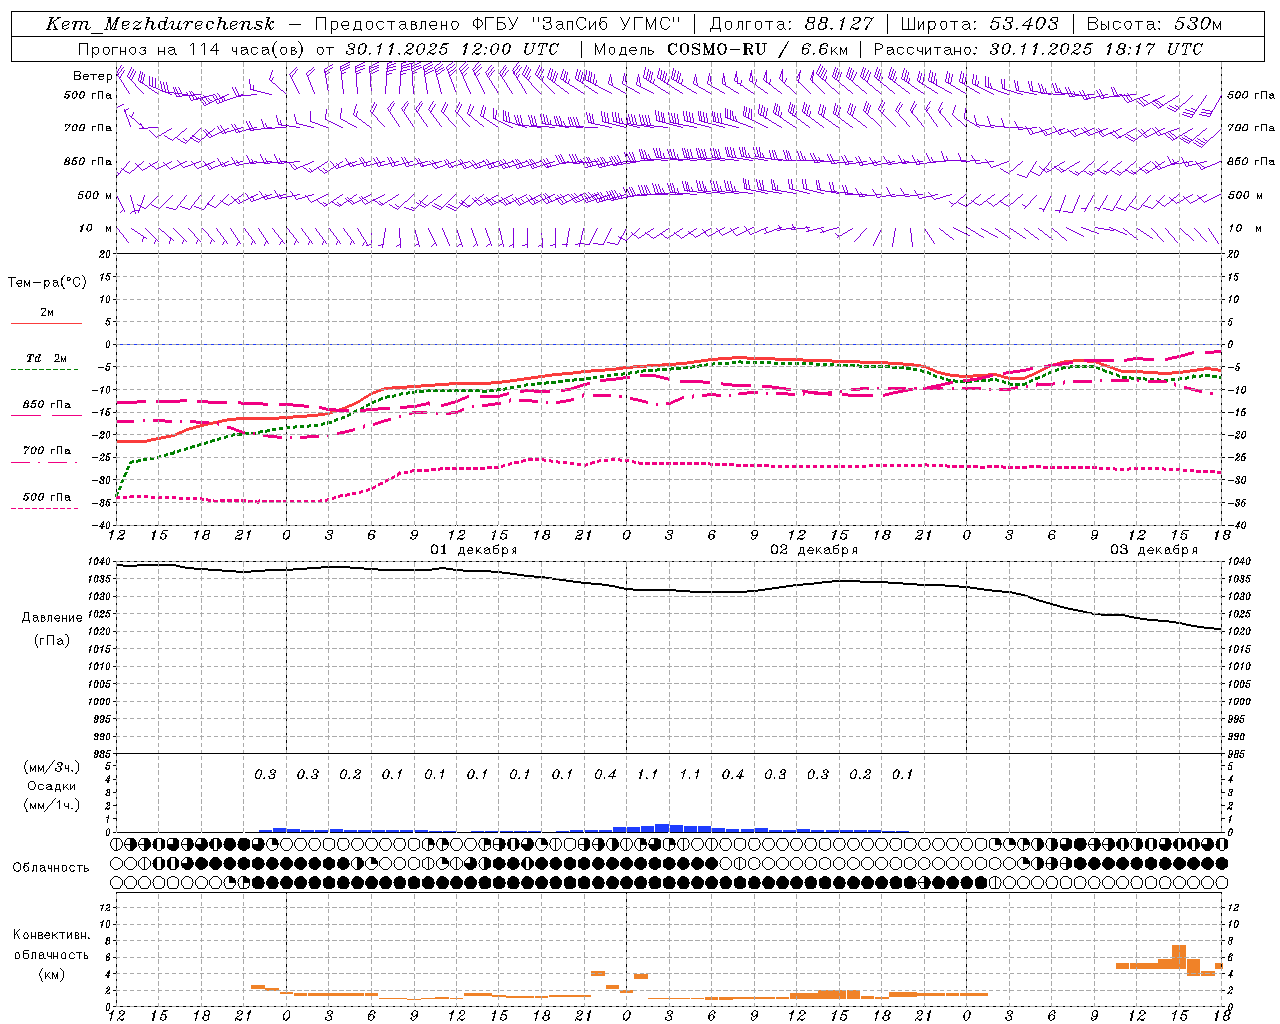
Task: Click the Долгота: 88.127 value
Action: pos(791,24)
